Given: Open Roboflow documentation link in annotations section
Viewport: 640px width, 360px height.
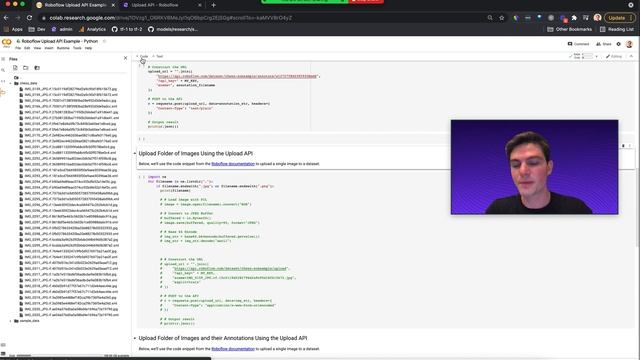Looking at the screenshot, I should [233, 349].
